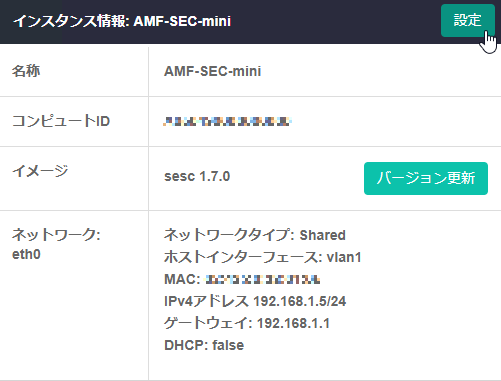Select the vlan1 interface value
This screenshot has width=501, height=381.
coord(344,257)
